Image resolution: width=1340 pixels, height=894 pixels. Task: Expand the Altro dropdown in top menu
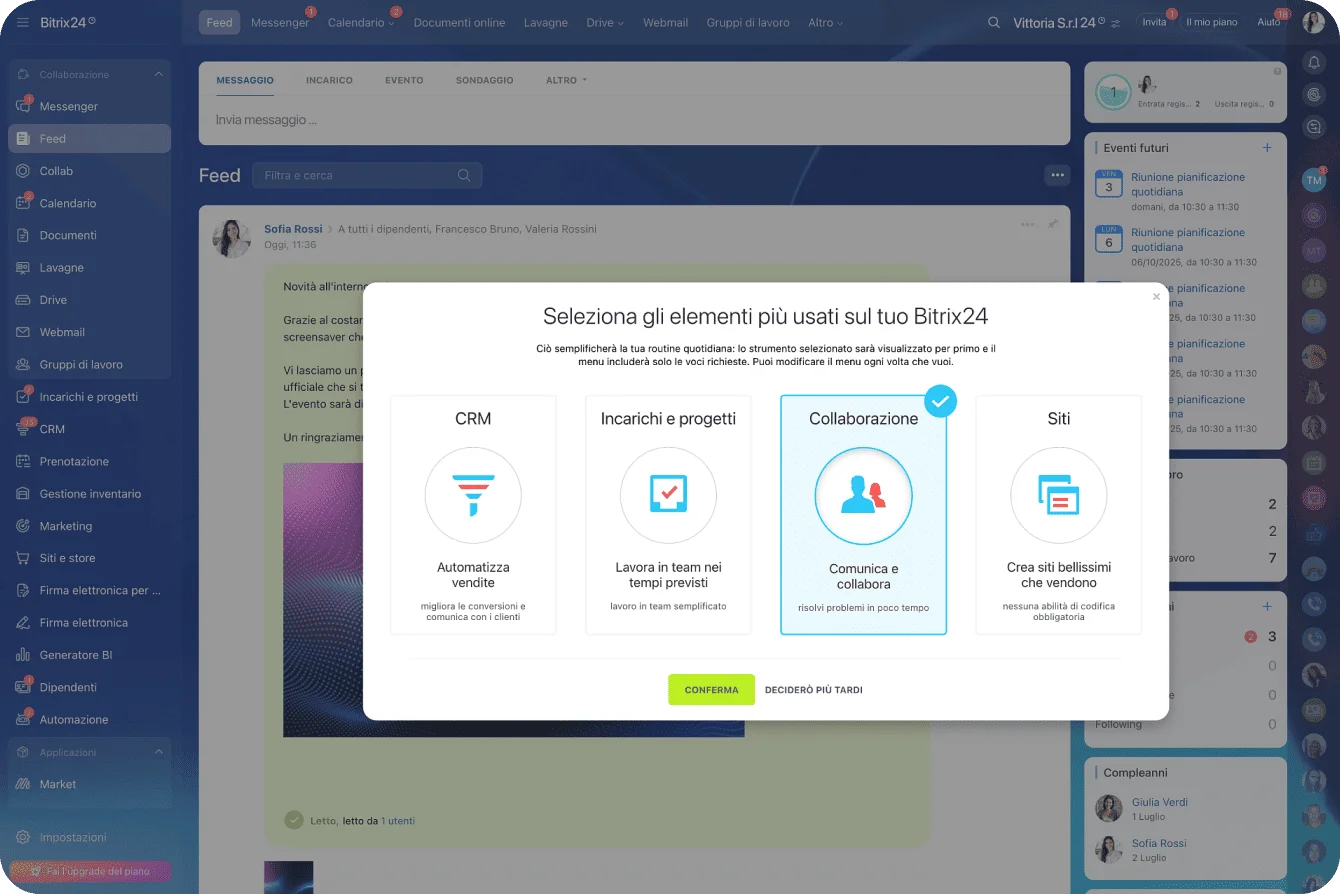[825, 22]
